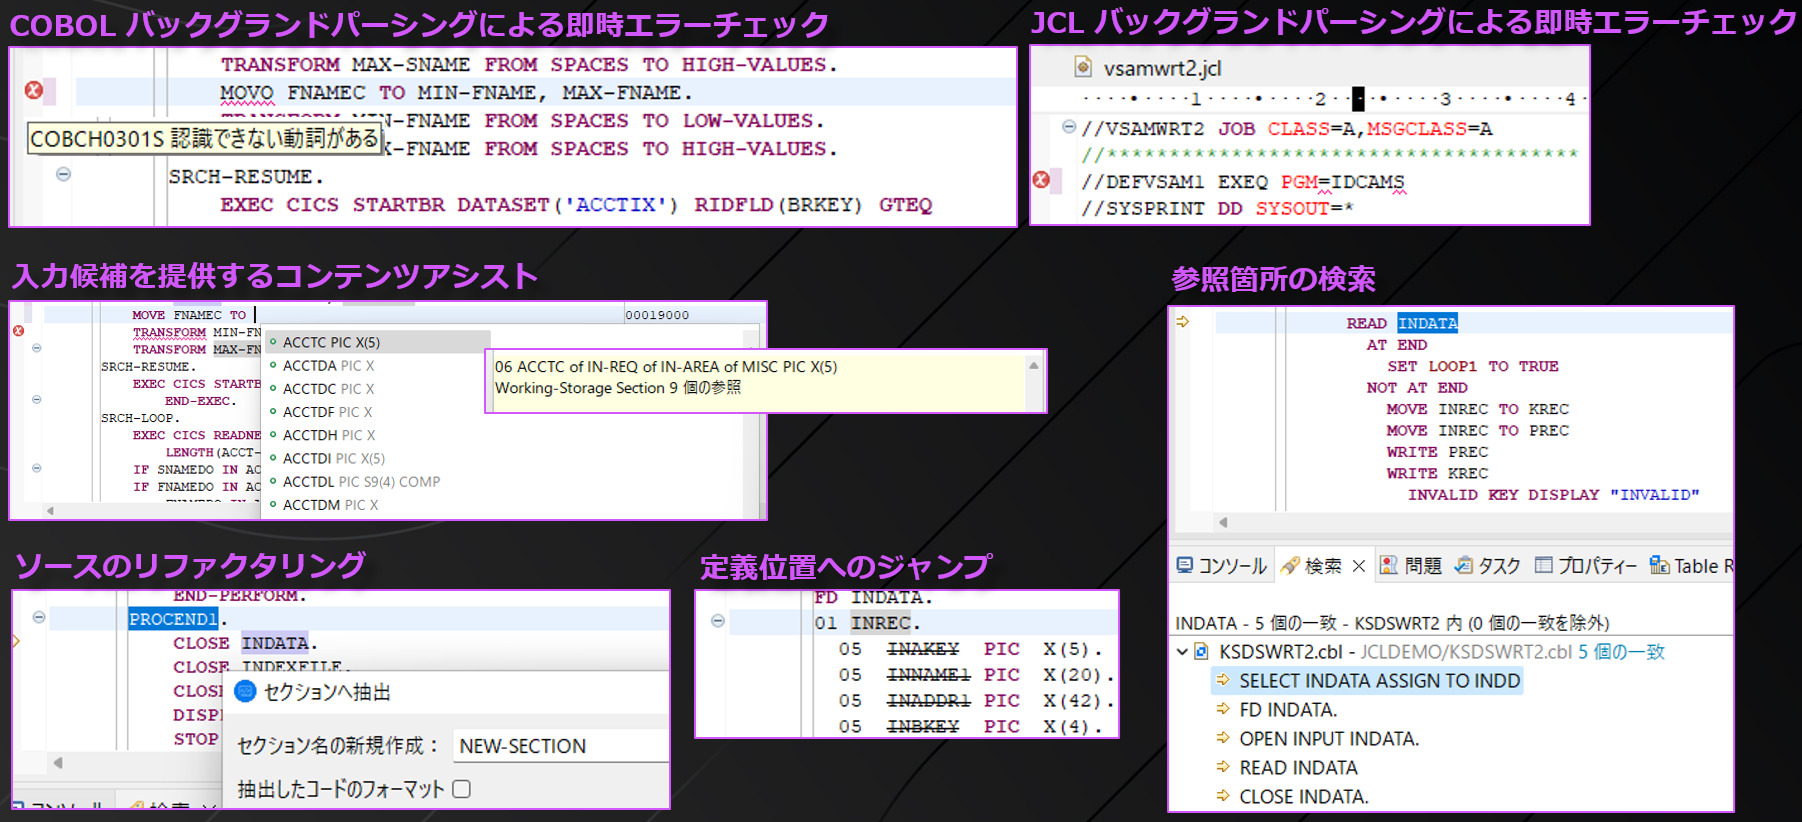Viewport: 1802px width, 822px height.
Task: Open the OPEN INPUT INDATA. search match
Action: coord(1328,739)
